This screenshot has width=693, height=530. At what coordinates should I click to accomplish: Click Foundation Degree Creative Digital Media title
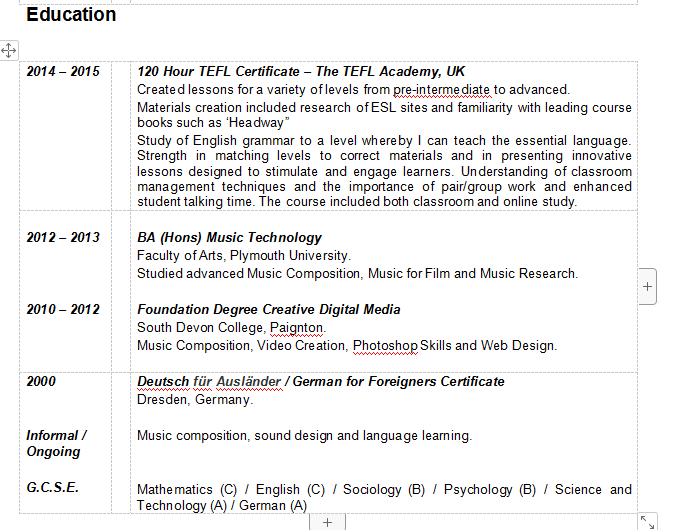click(268, 310)
